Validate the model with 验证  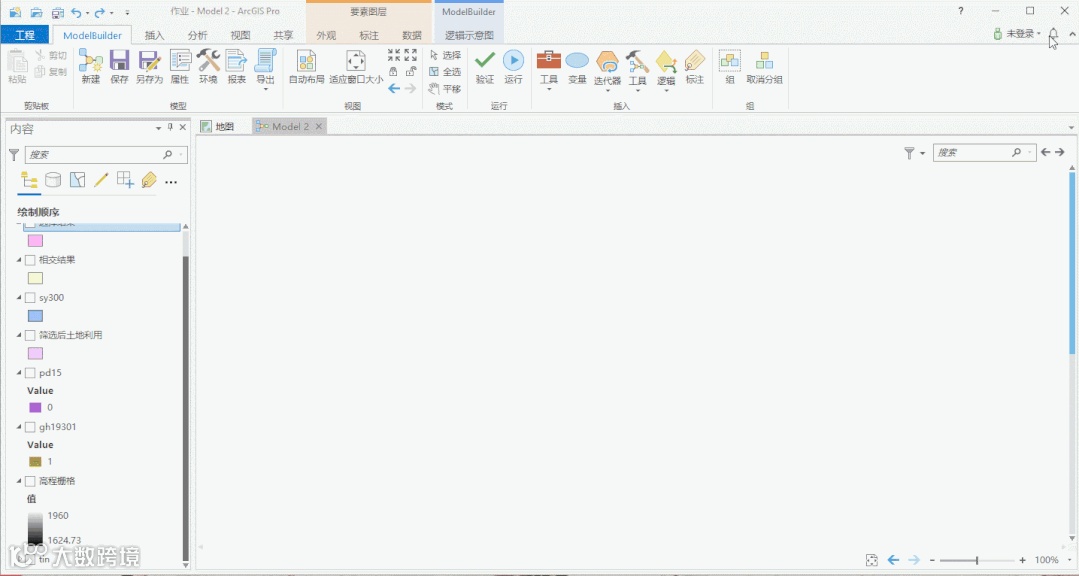485,67
